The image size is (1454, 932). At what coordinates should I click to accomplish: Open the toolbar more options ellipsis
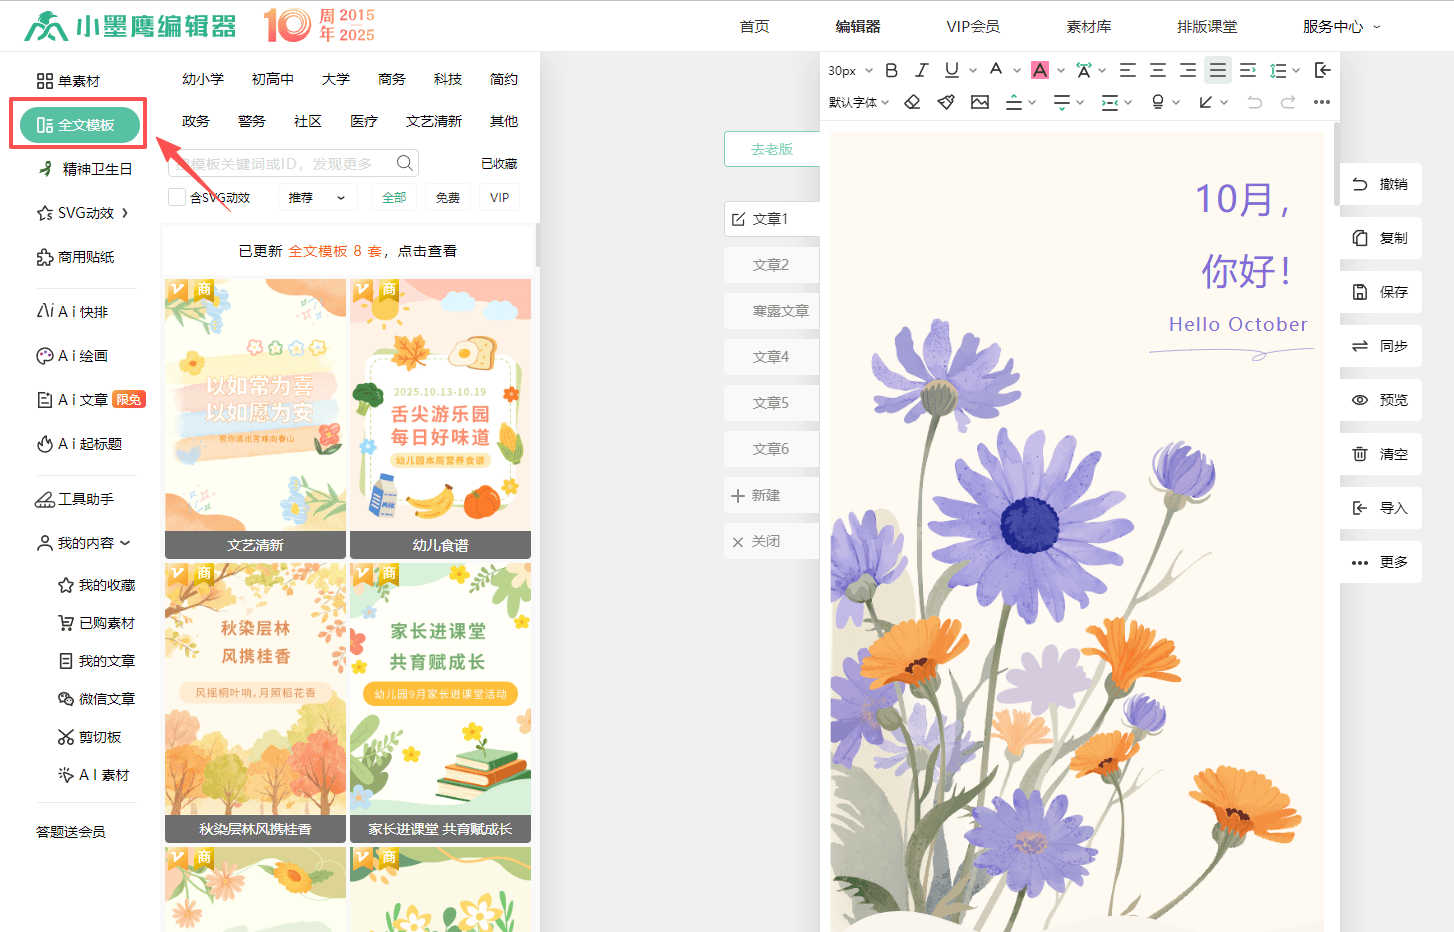pyautogui.click(x=1322, y=102)
